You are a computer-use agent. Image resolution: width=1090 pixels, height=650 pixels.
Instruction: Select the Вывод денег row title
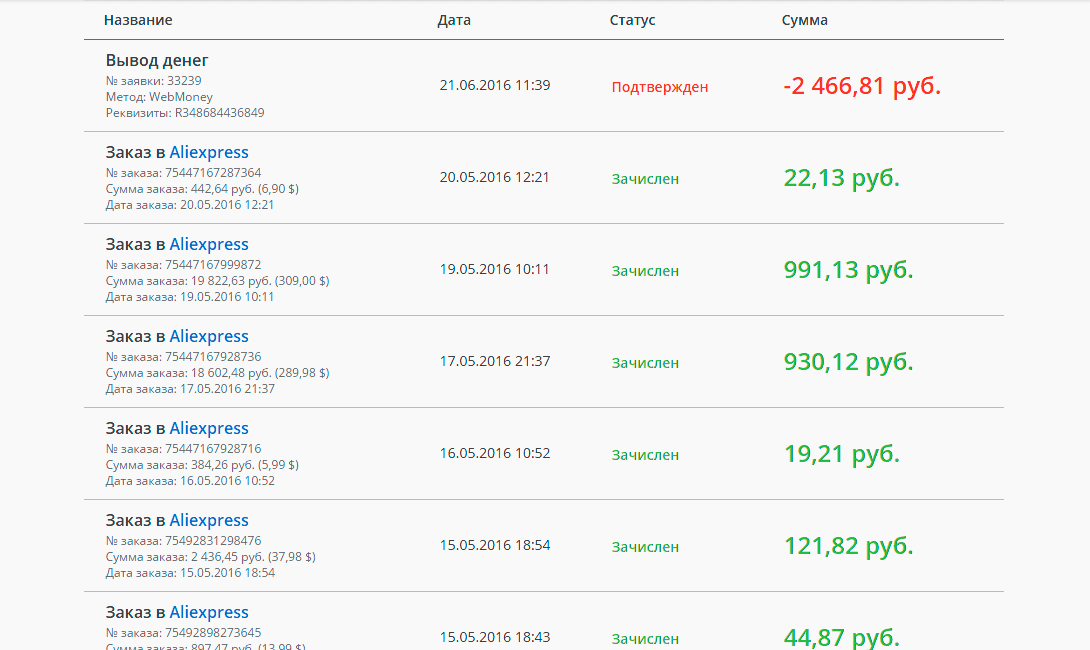pyautogui.click(x=157, y=60)
